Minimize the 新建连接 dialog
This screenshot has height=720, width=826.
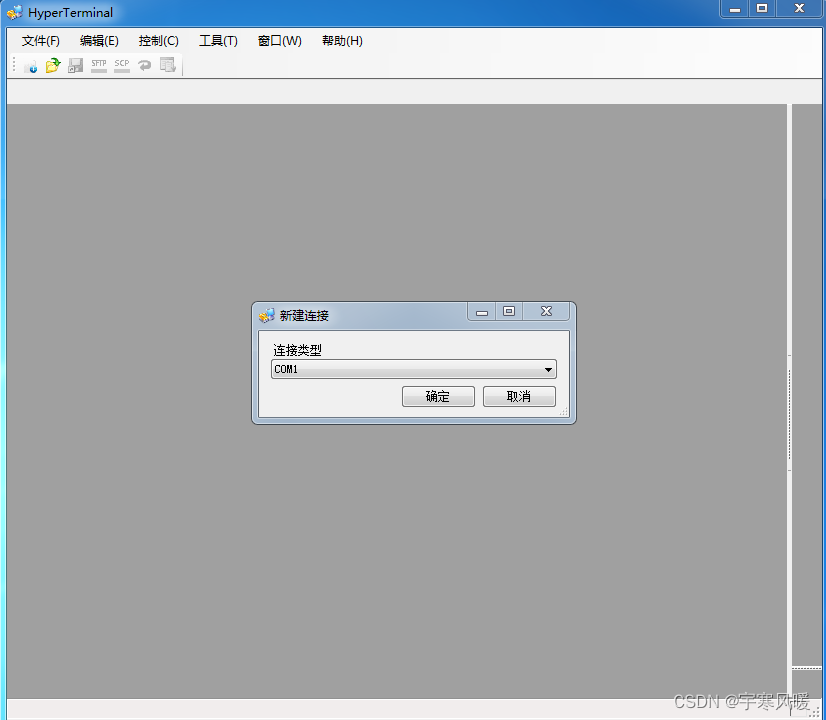[482, 312]
